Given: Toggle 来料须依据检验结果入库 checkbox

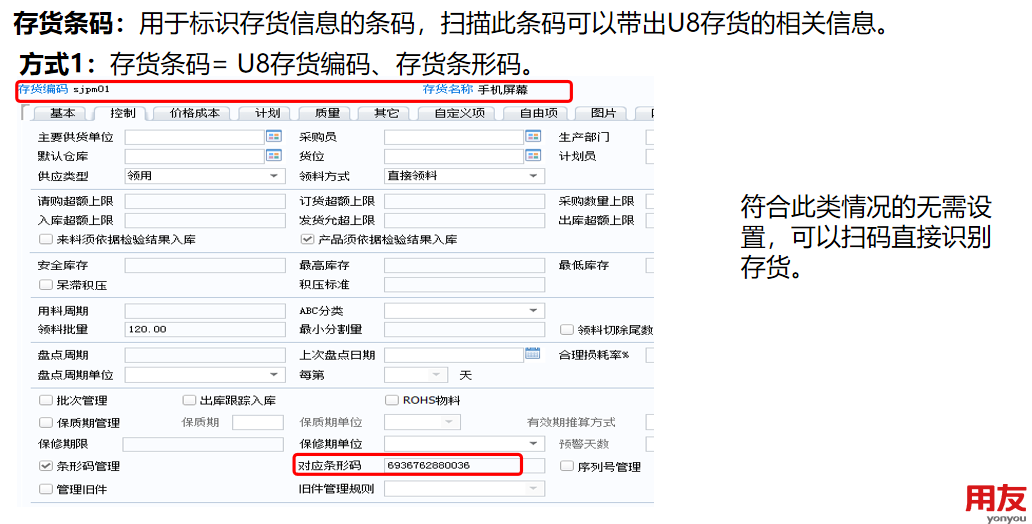Looking at the screenshot, I should click(x=45, y=239).
